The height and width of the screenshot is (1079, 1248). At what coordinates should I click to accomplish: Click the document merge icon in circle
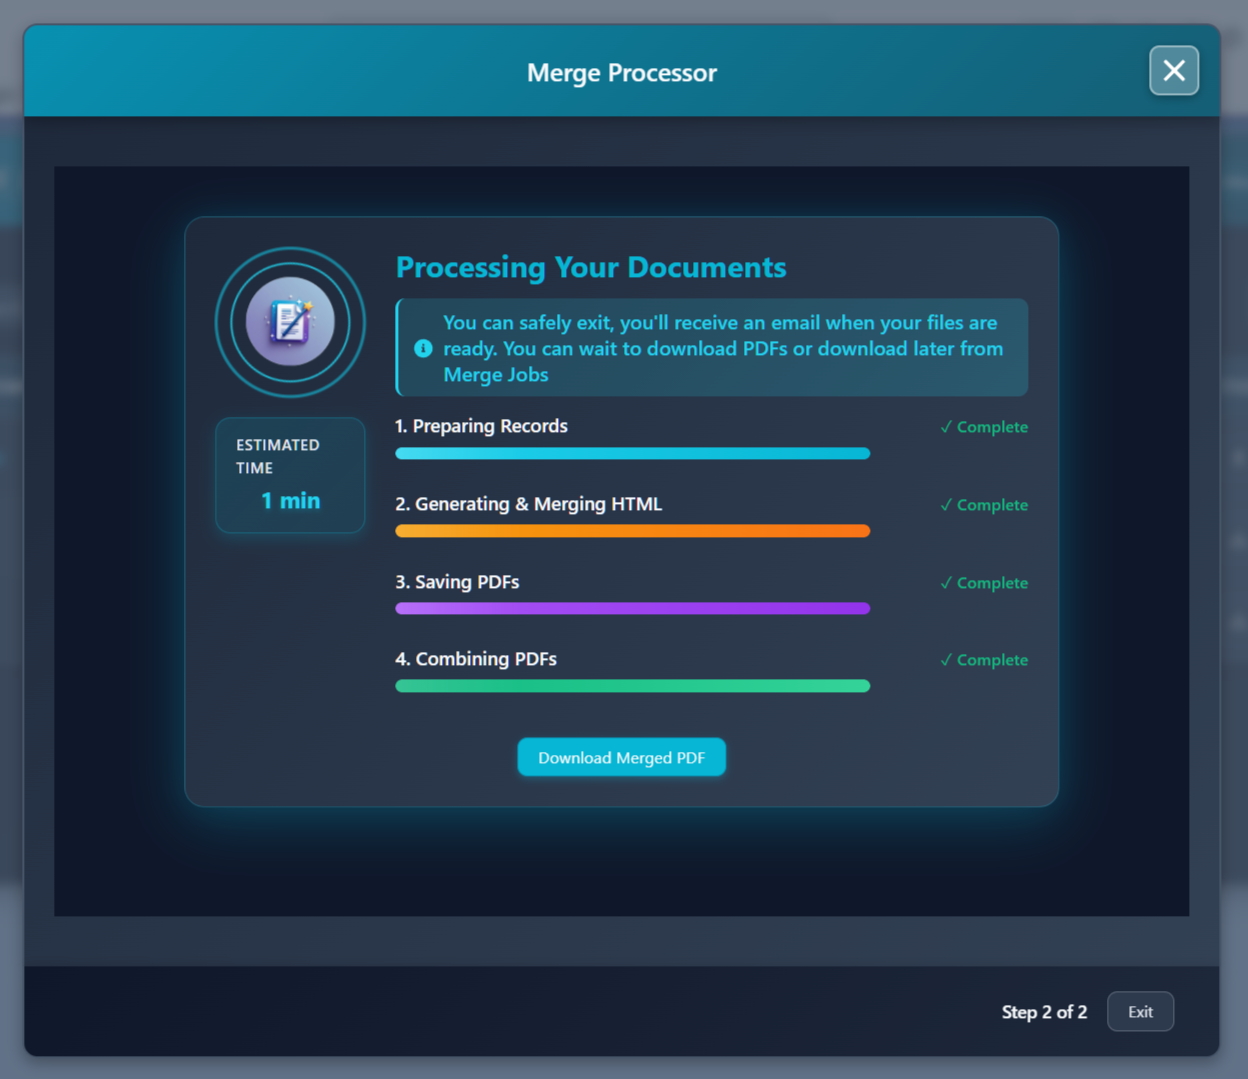point(290,322)
